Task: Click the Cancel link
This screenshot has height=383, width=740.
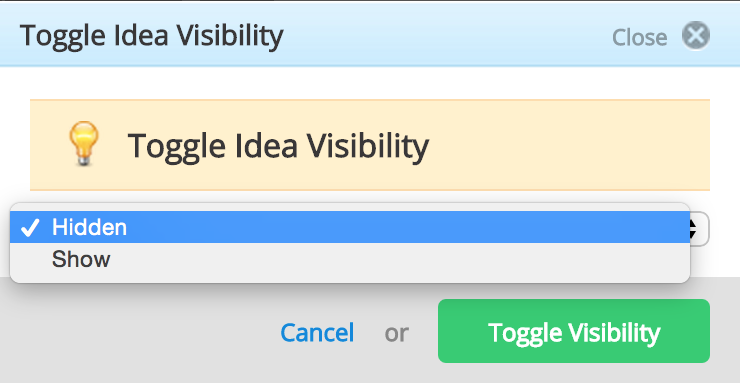Action: pos(317,333)
